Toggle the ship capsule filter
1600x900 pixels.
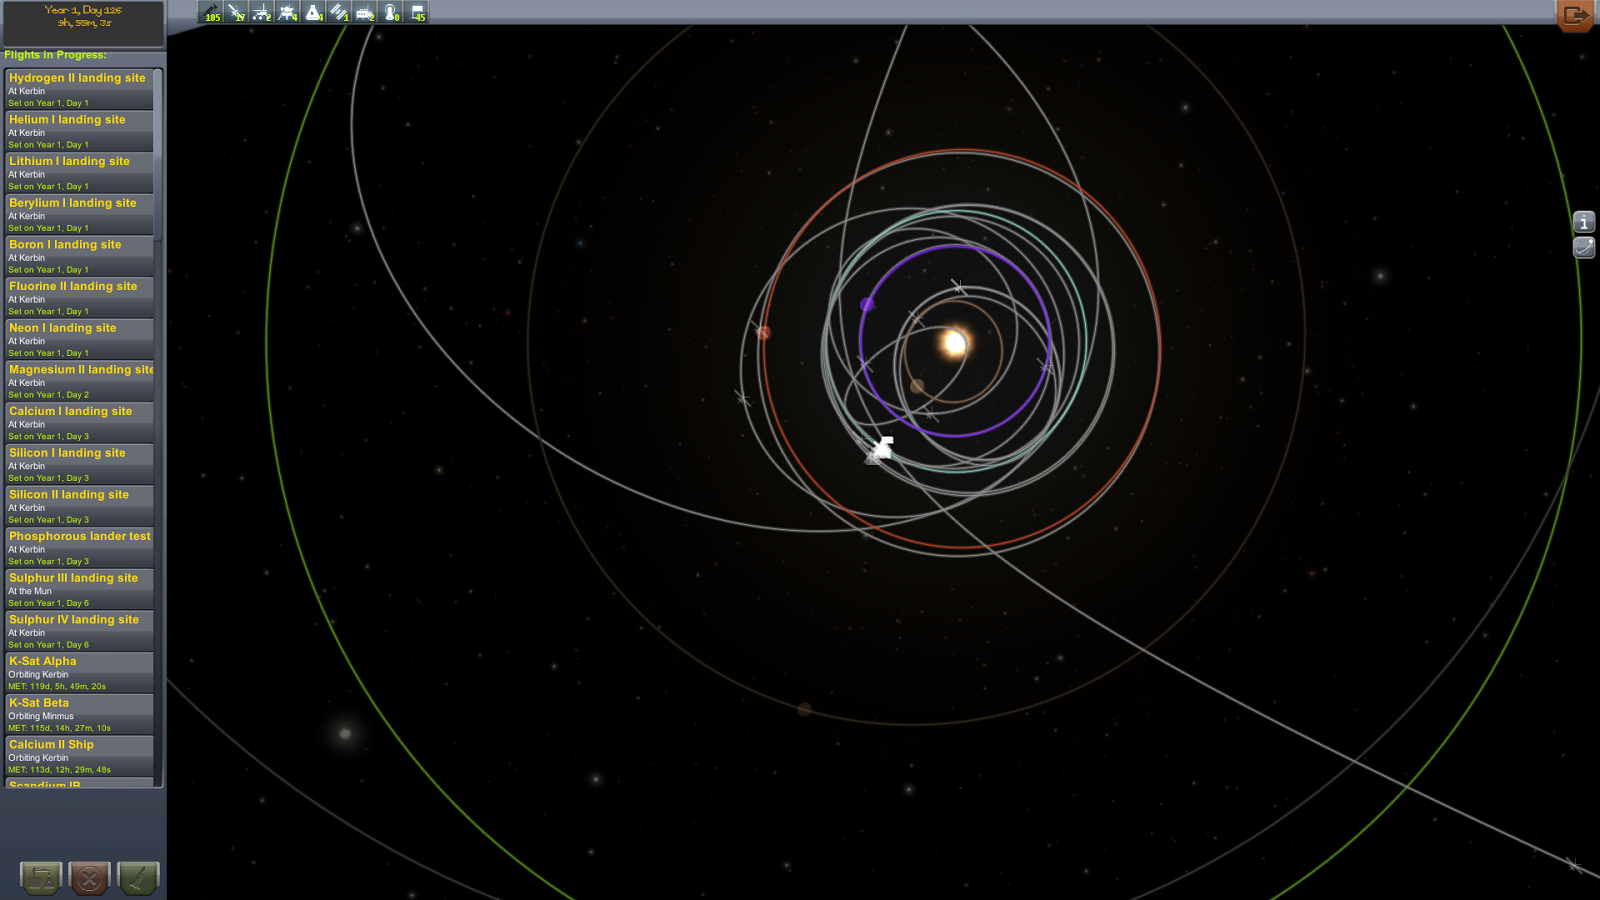[x=315, y=12]
